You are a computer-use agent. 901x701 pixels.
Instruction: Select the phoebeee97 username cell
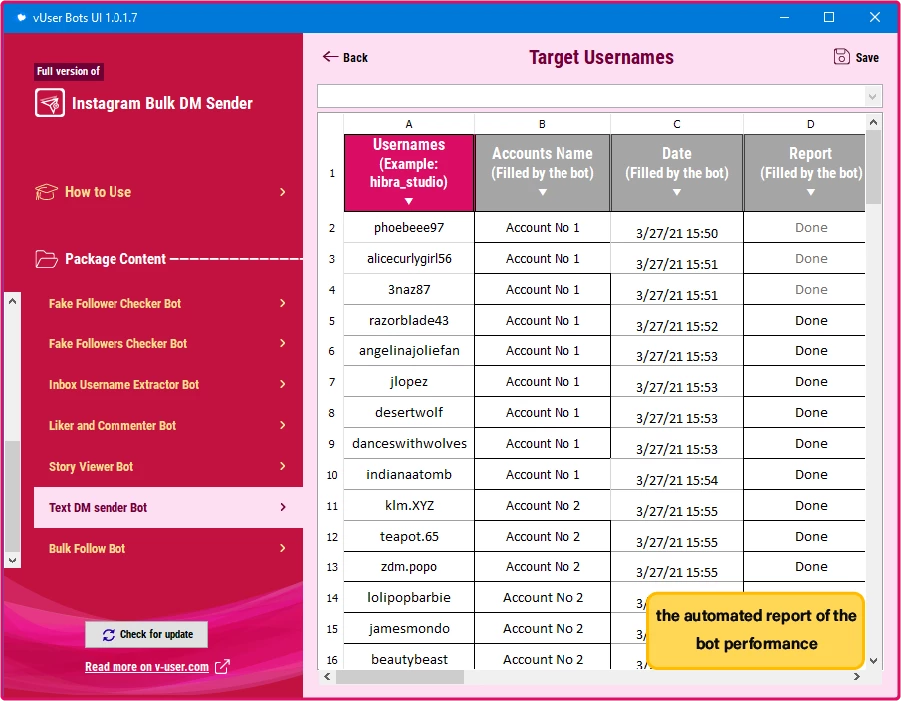click(409, 228)
